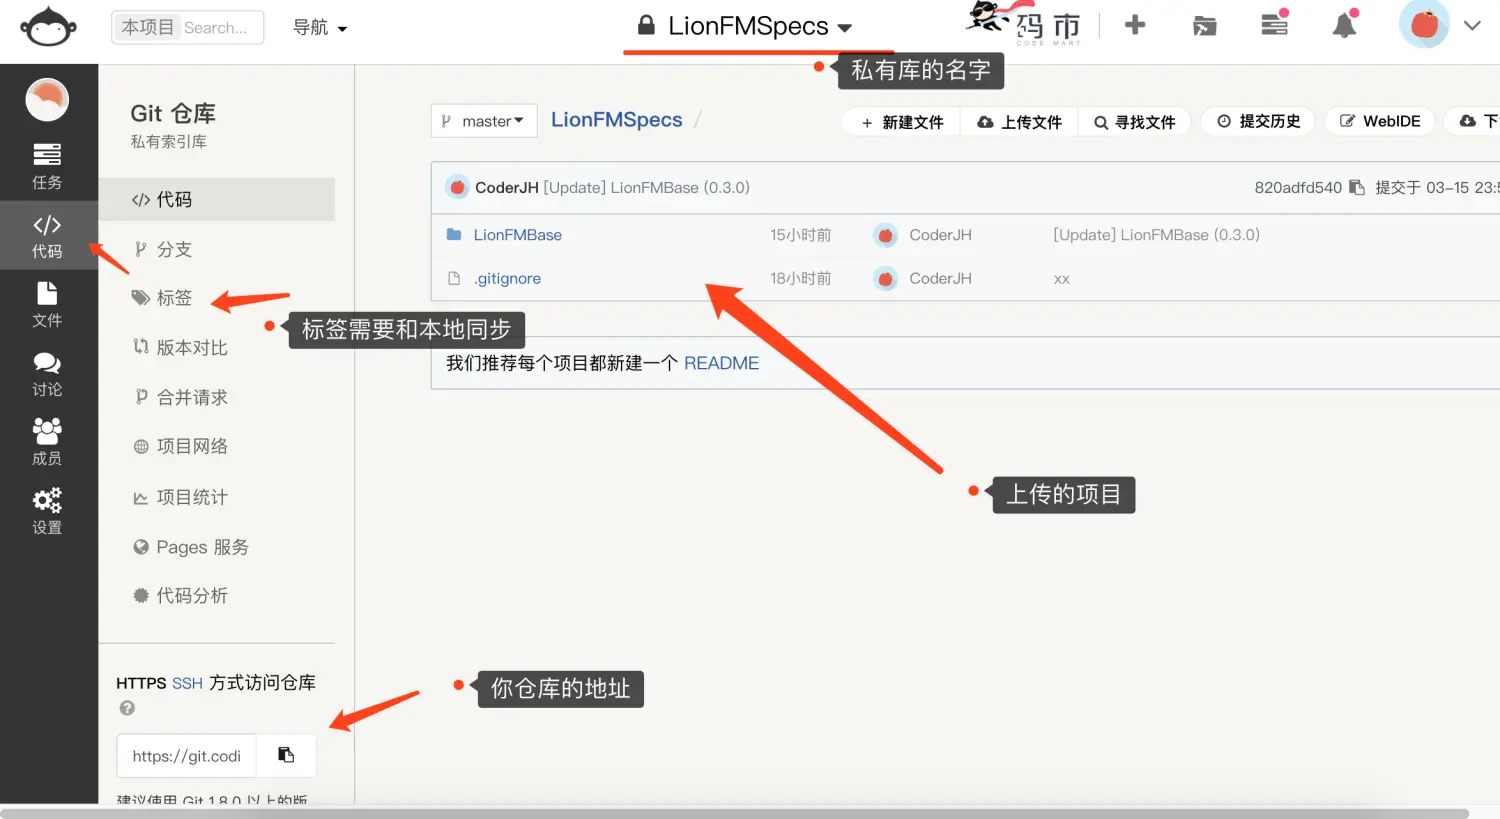Screen dimensions: 1500x819
Task: Focus the 本项目 search field
Action: pos(188,27)
